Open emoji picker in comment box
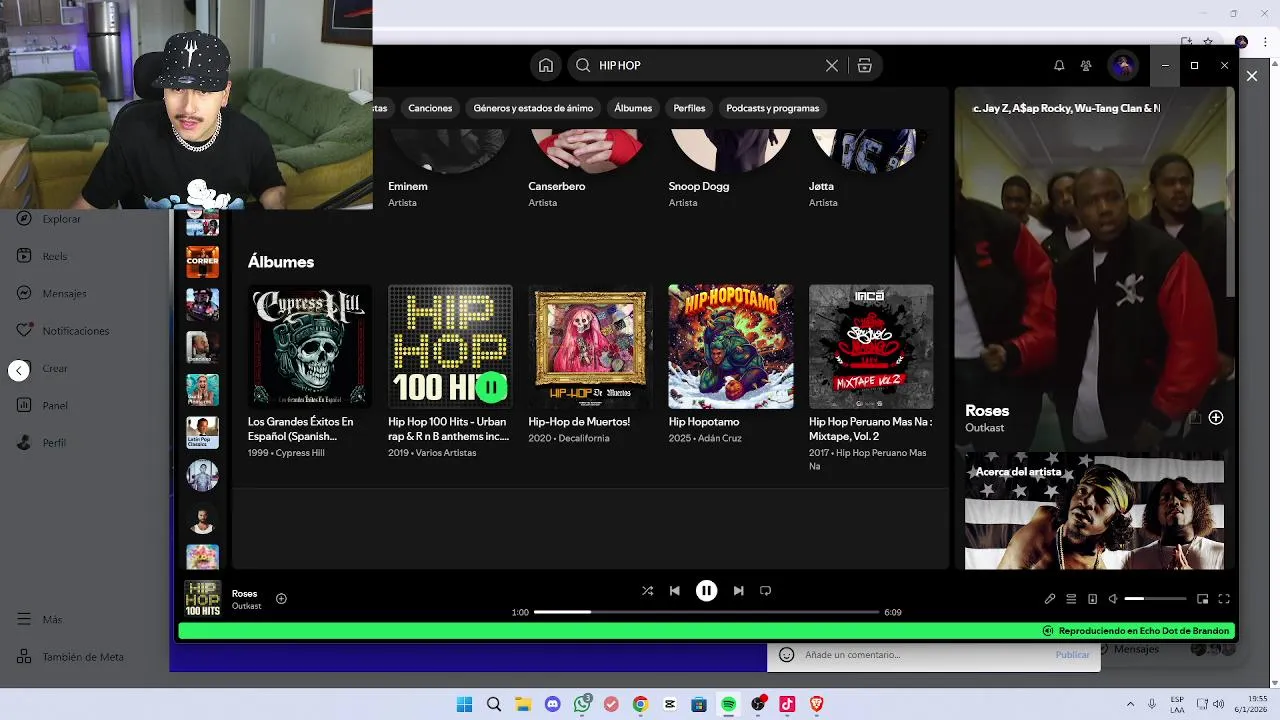This screenshot has width=1280, height=720. coord(787,655)
